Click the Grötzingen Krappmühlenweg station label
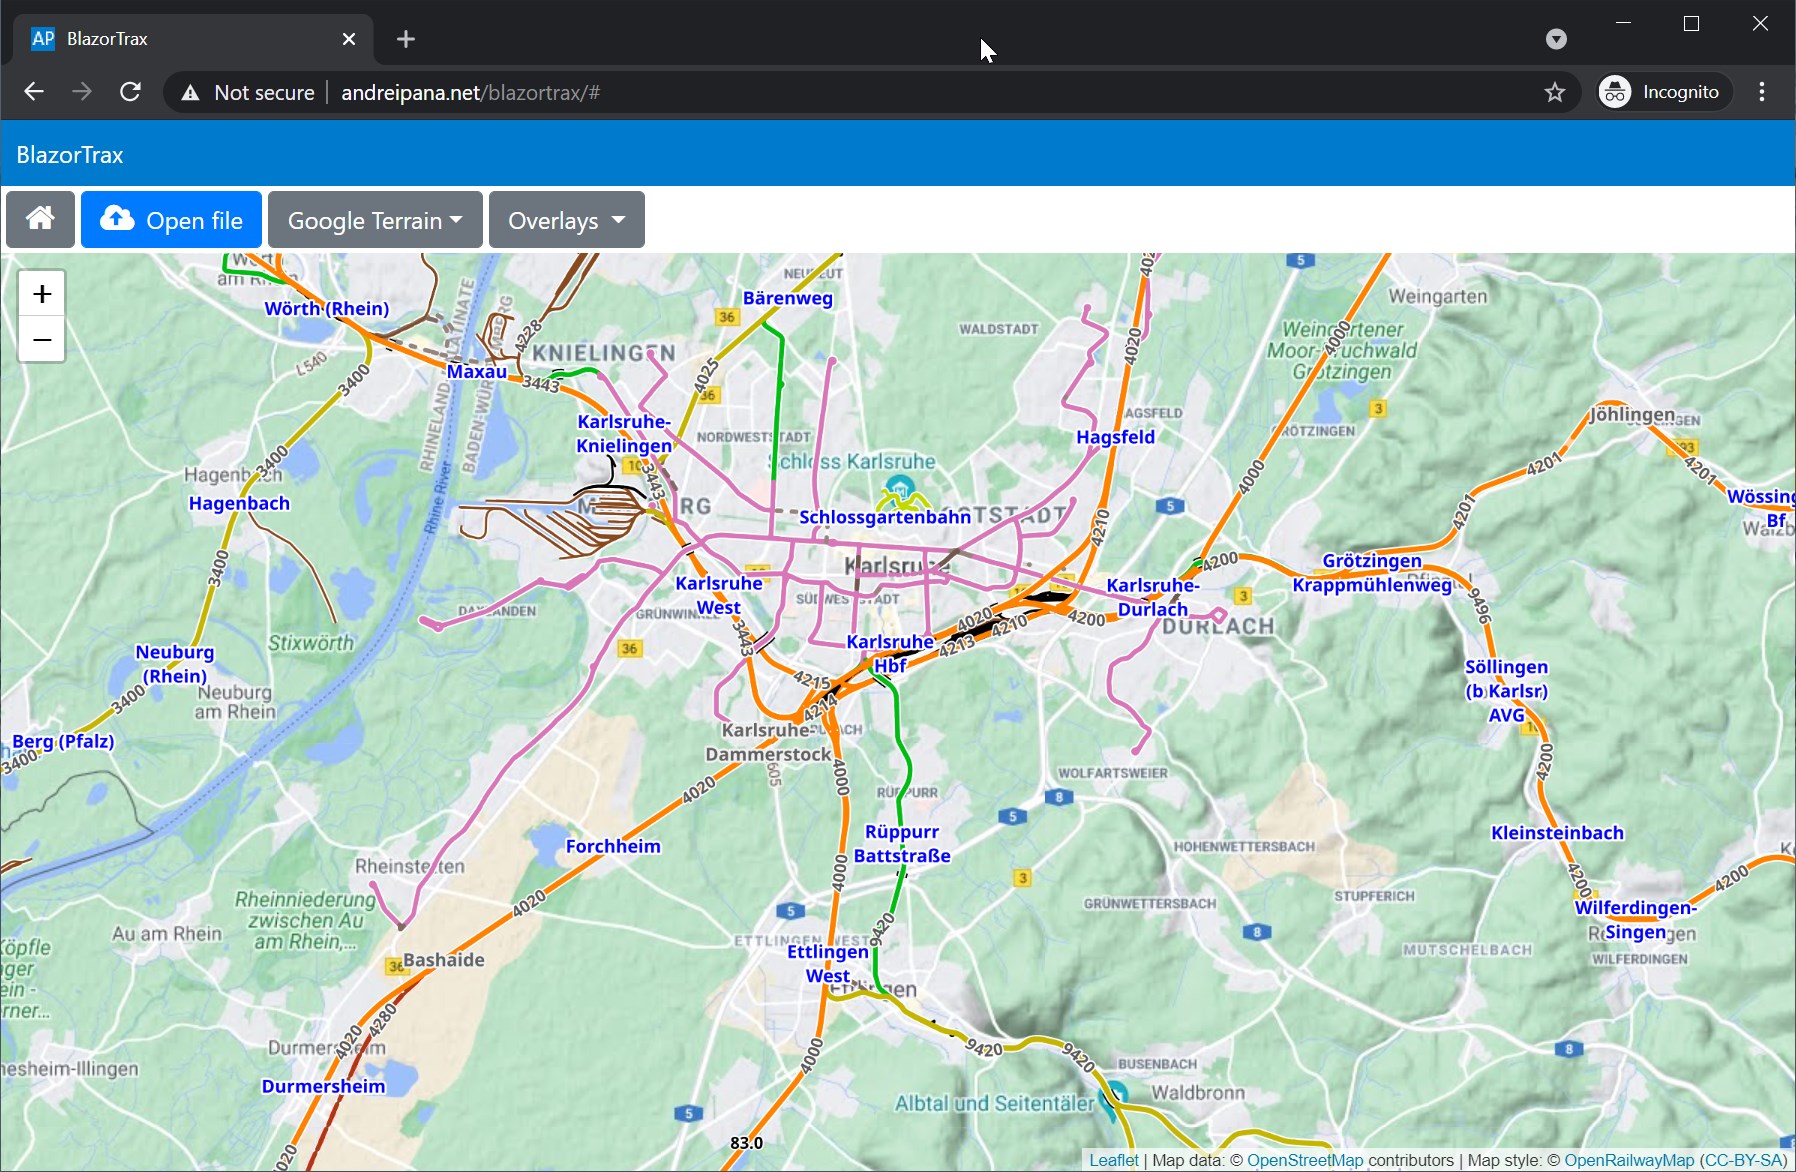 click(x=1372, y=573)
